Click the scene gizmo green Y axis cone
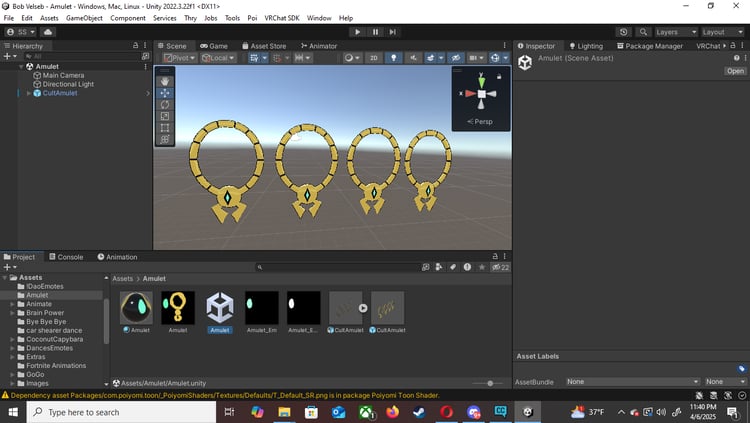The width and height of the screenshot is (750, 423). pyautogui.click(x=481, y=81)
